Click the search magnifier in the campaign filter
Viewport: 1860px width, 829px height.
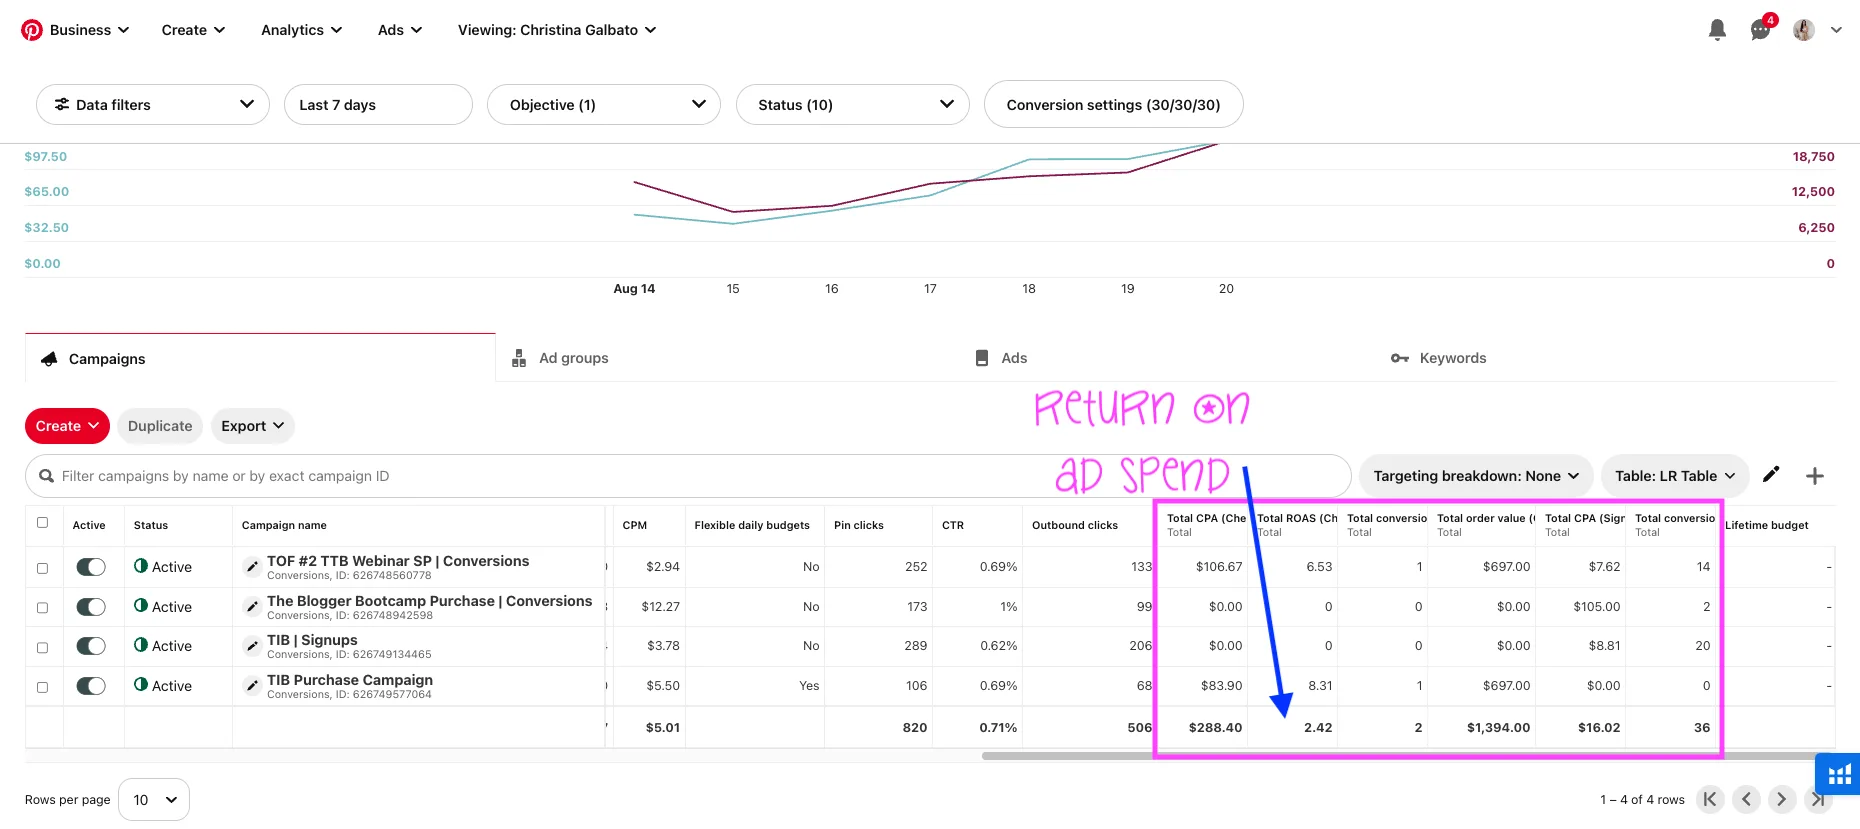46,476
